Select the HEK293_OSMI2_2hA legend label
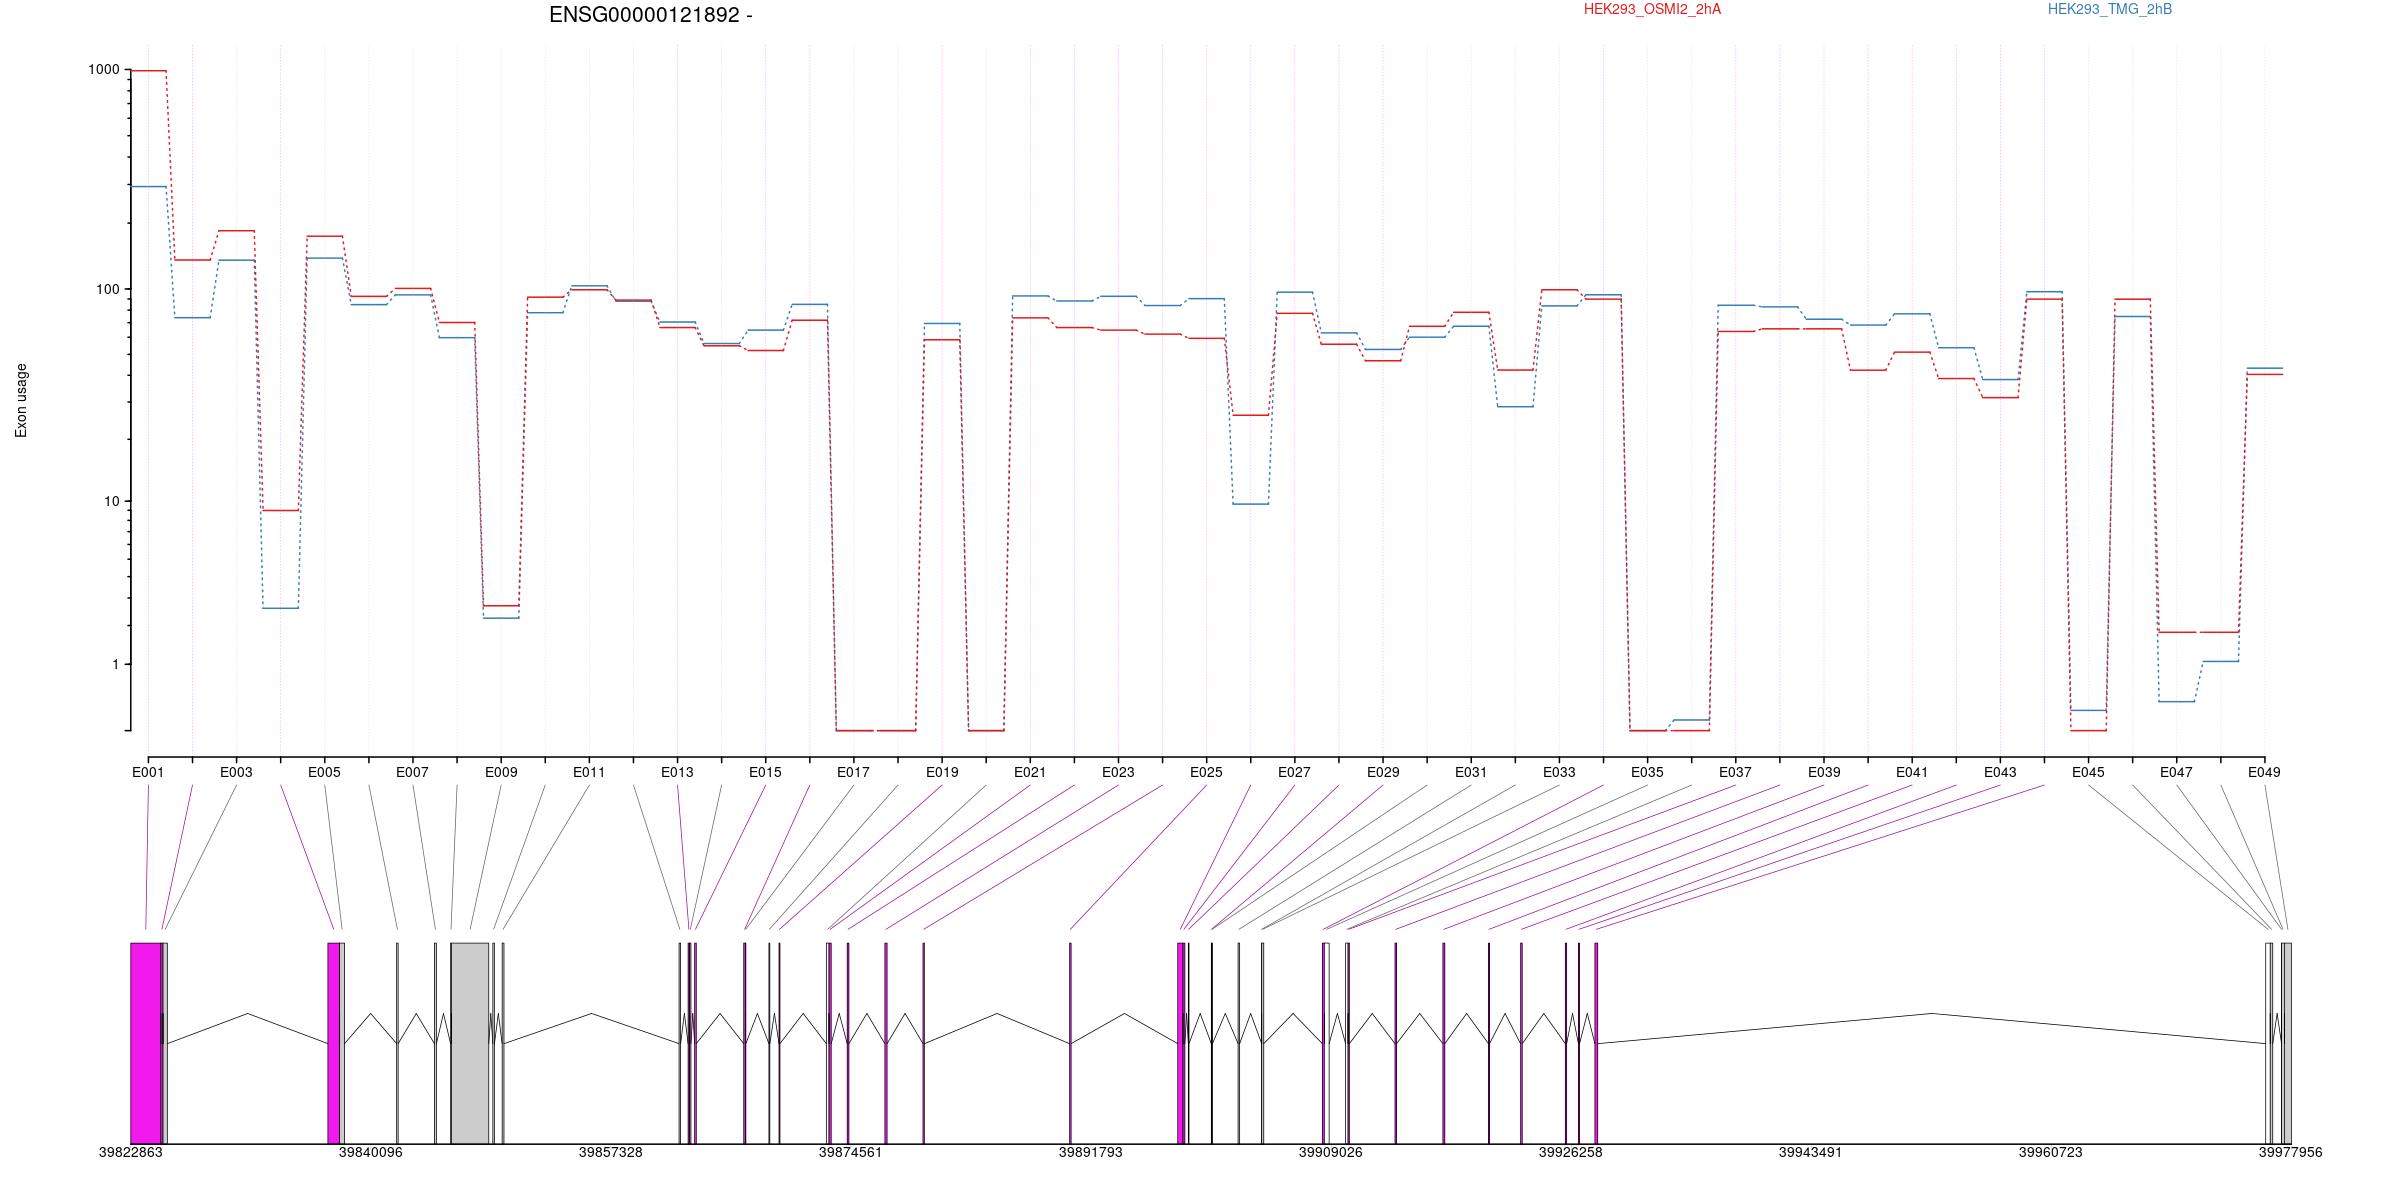The width and height of the screenshot is (2400, 1200). point(1652,9)
